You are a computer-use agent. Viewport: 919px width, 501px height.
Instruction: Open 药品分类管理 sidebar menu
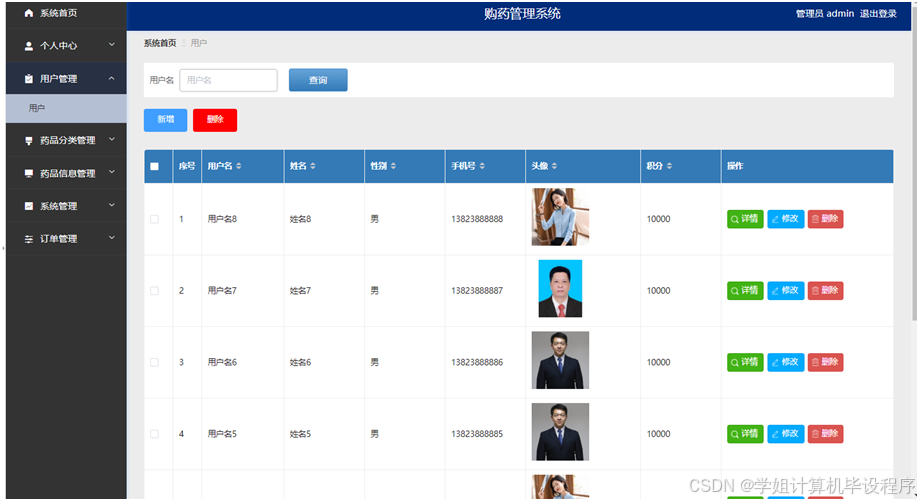[x=66, y=141]
